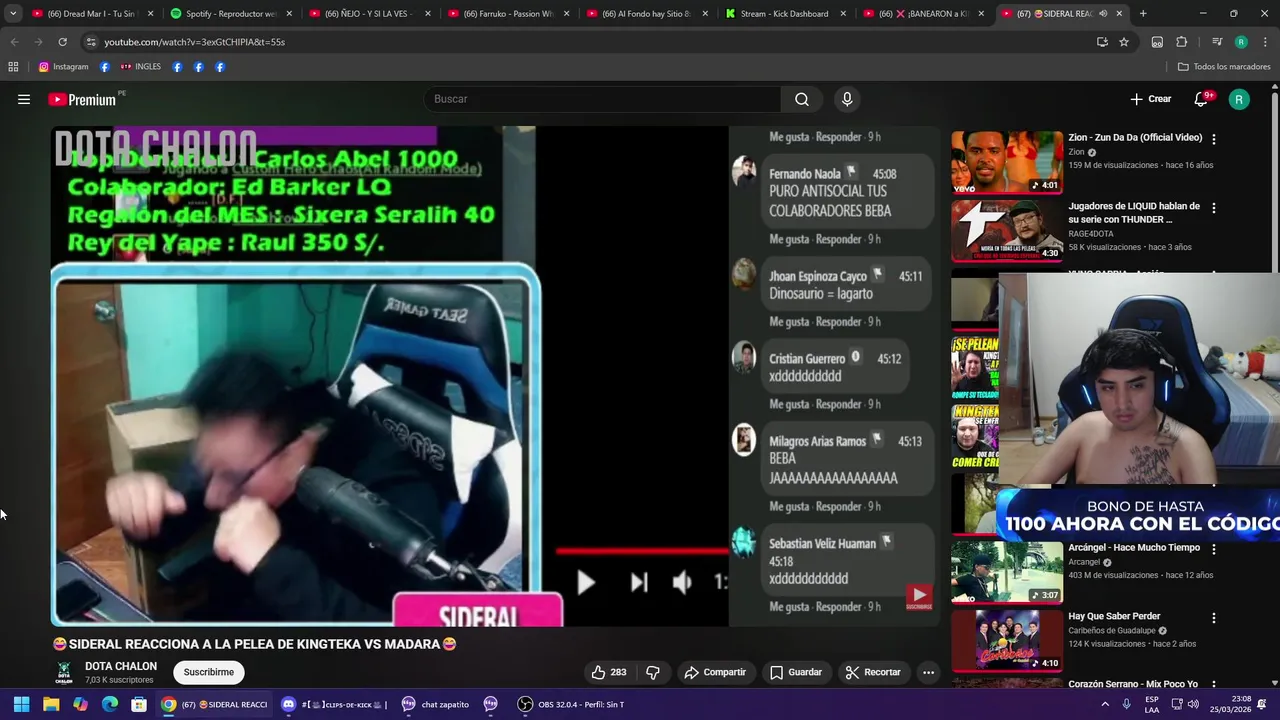Open the Discord clips-de-kick taskbar window

click(x=334, y=704)
